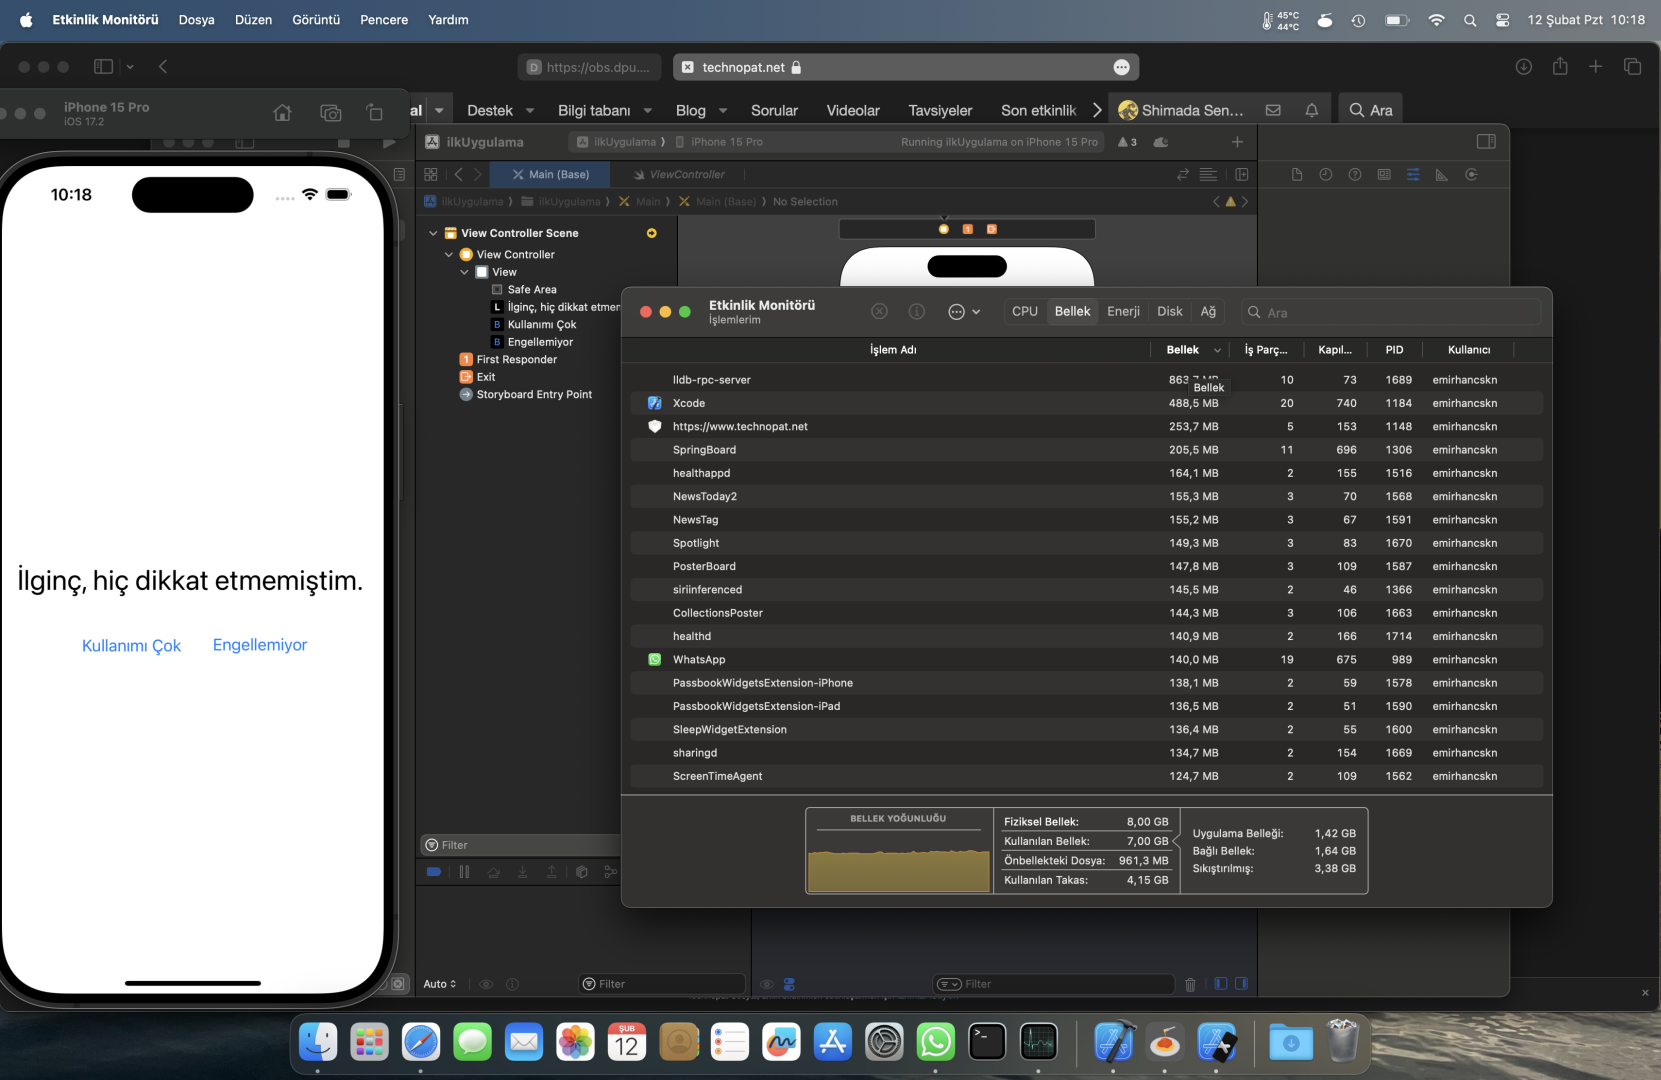Open Xcode's Attributes inspector icon
This screenshot has height=1080, width=1661.
click(1413, 174)
